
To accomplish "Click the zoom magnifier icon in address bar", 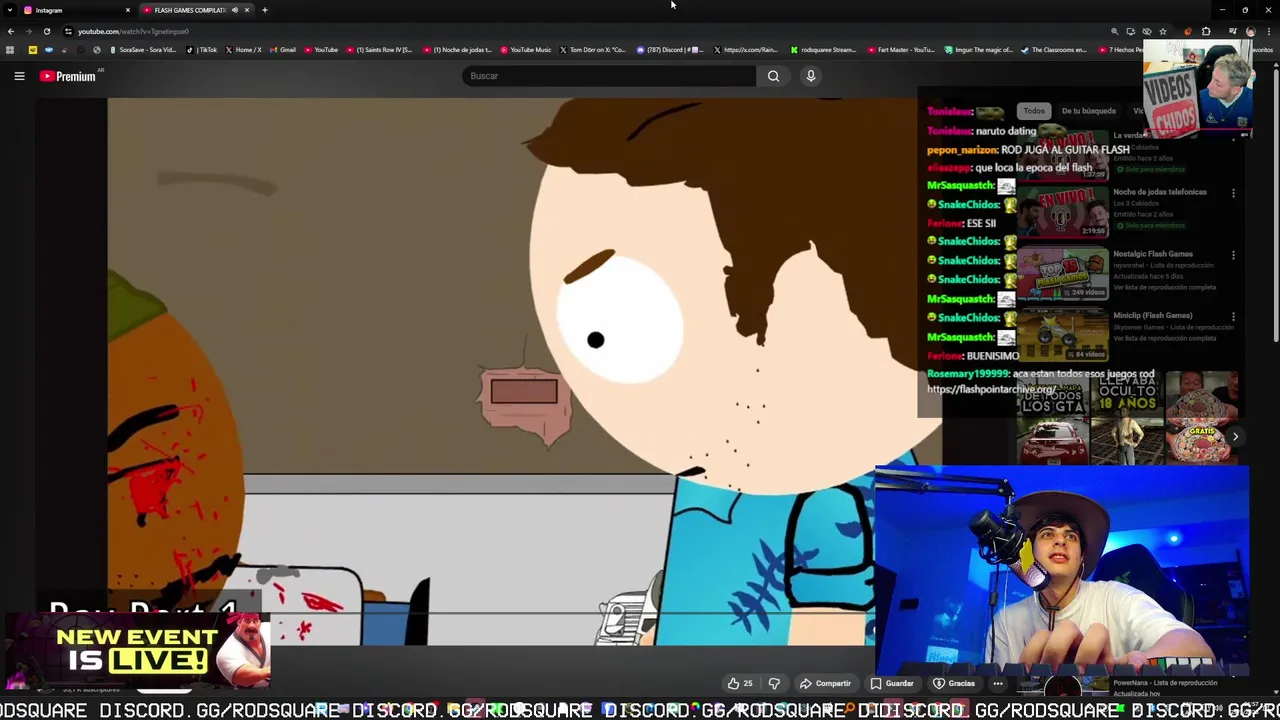I will tap(1114, 31).
